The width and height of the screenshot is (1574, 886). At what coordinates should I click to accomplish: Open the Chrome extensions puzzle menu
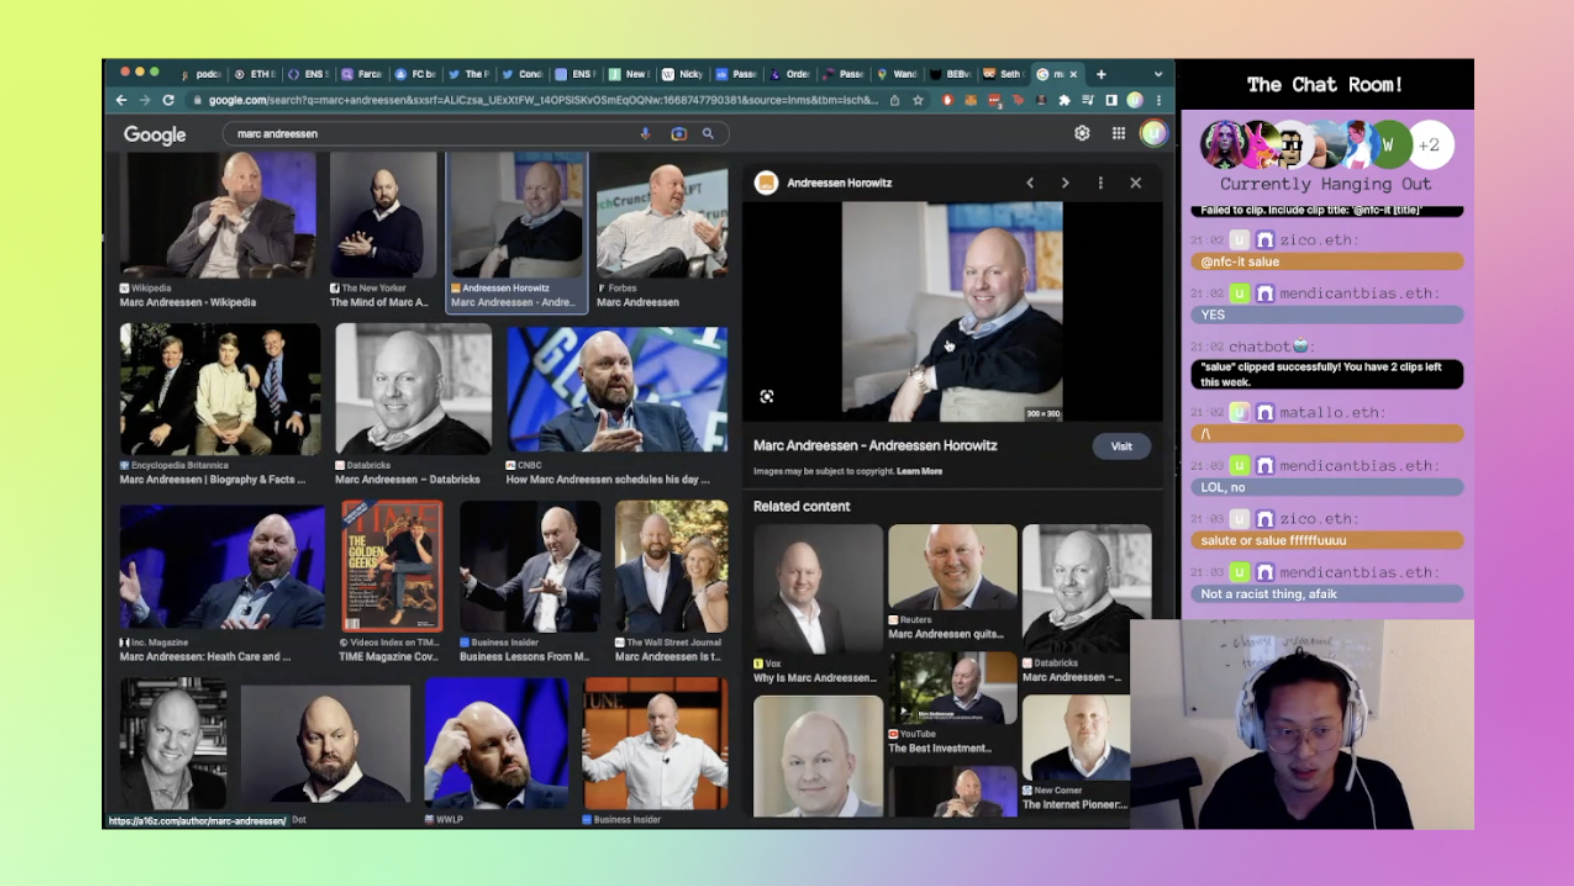(1064, 100)
